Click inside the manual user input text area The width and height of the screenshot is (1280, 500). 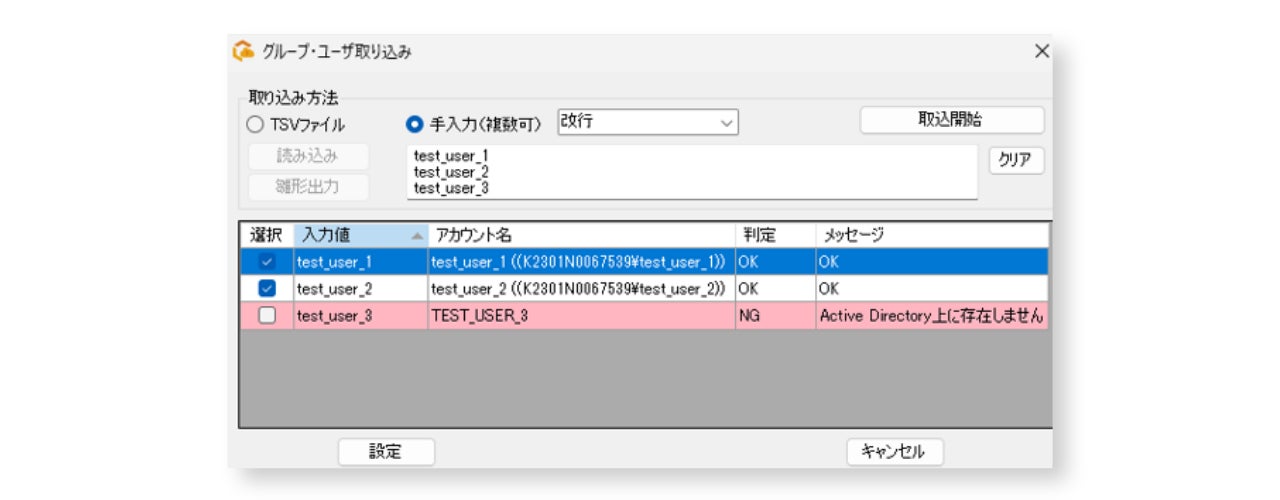[692, 172]
